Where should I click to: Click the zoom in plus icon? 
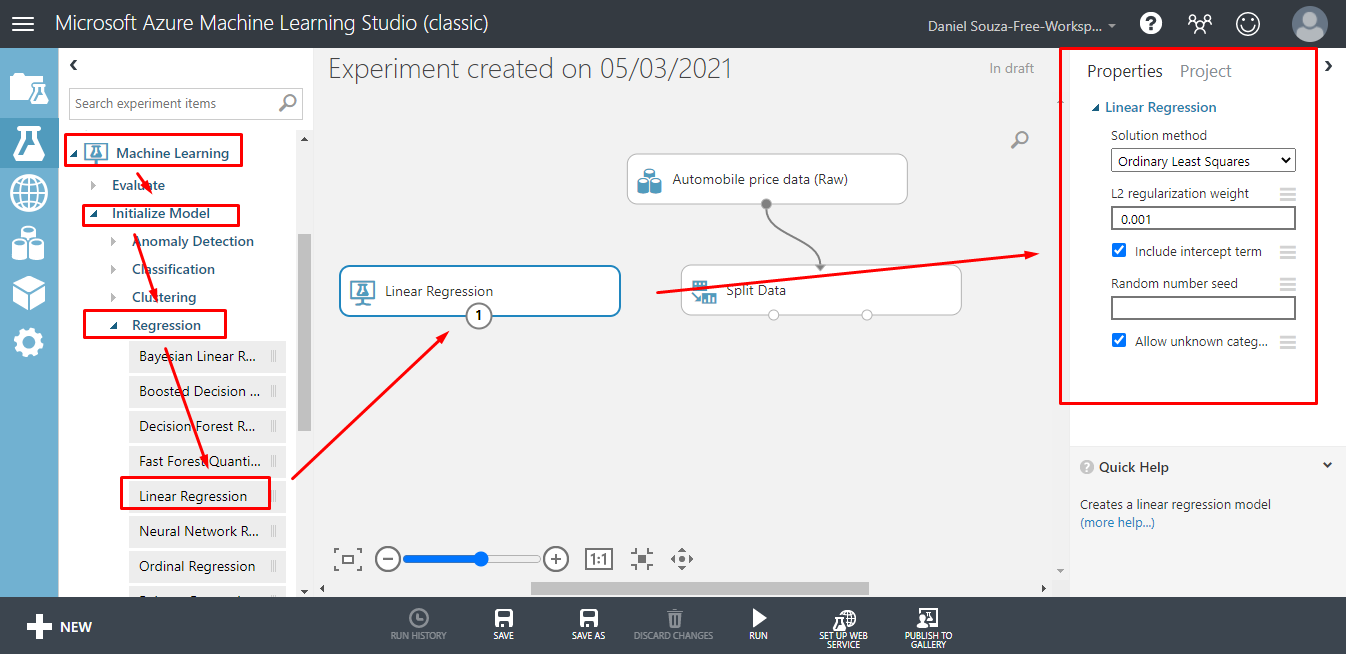click(556, 559)
